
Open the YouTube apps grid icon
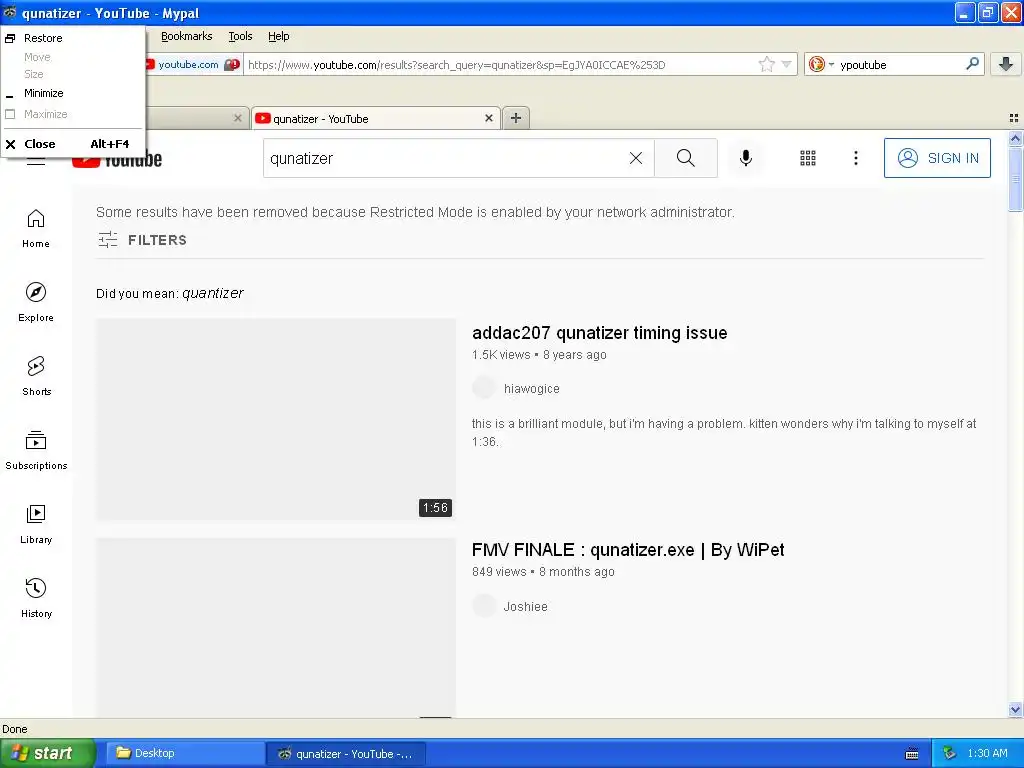[808, 158]
